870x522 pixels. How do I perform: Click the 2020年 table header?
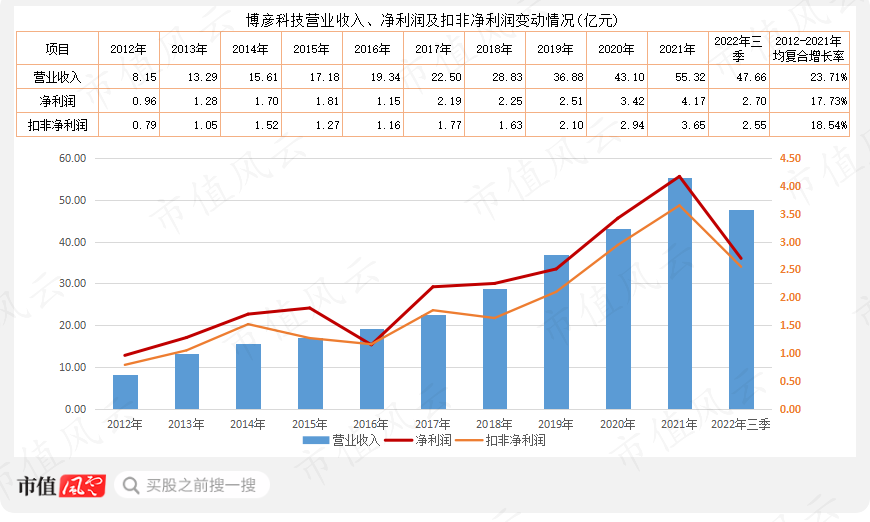point(617,49)
